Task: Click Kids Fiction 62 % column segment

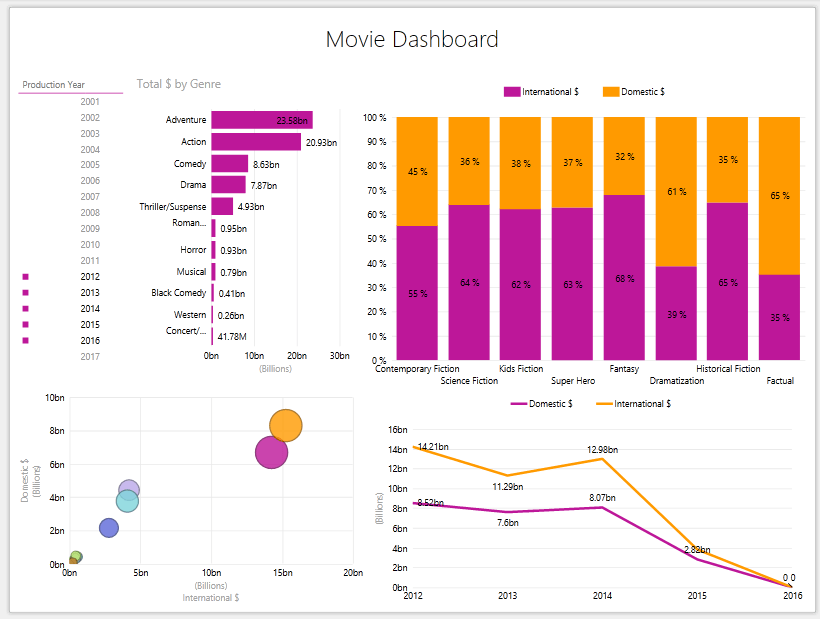Action: pos(520,284)
